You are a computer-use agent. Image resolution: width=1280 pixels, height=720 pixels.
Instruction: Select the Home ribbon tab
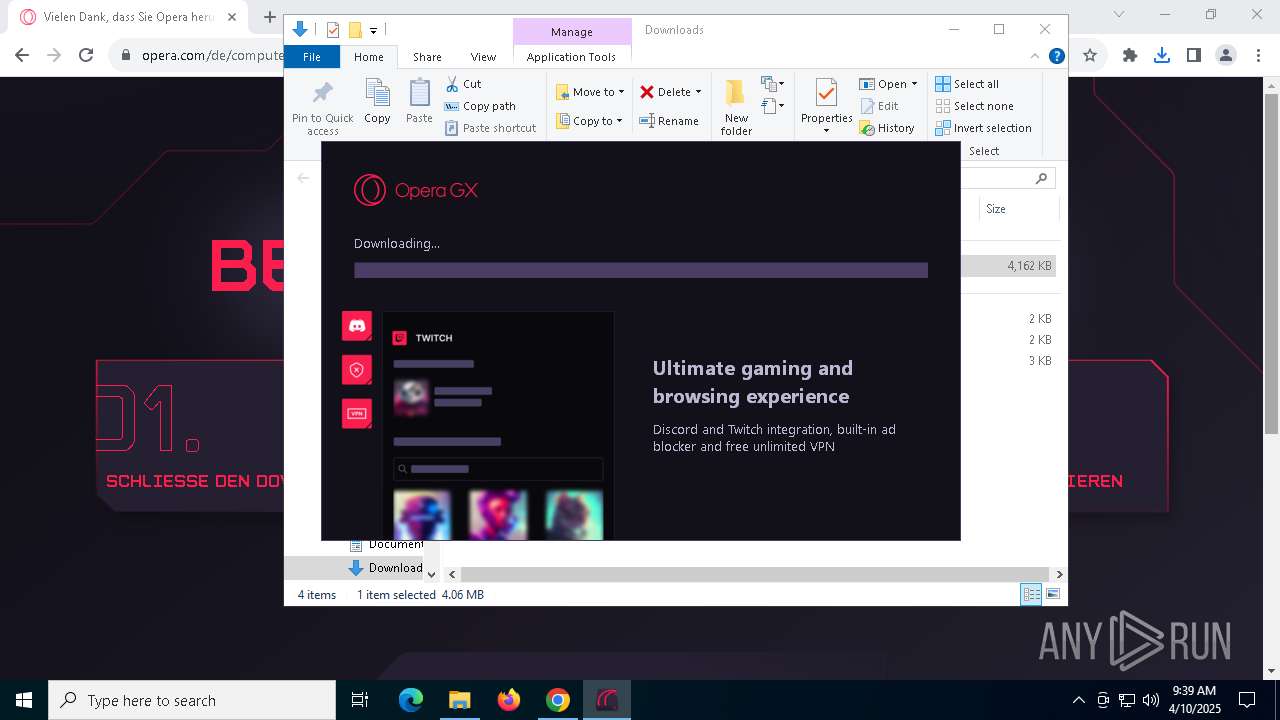click(x=368, y=57)
